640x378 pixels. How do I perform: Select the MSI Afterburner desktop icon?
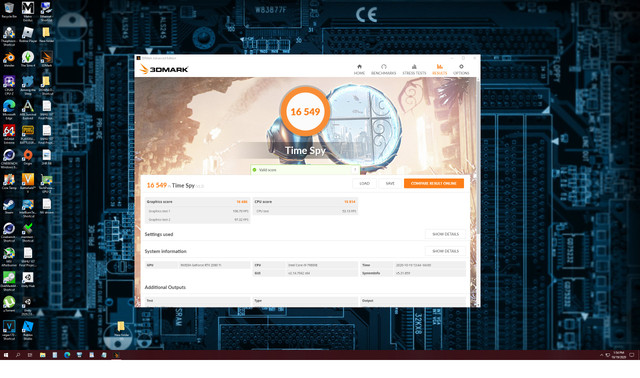tap(9, 257)
